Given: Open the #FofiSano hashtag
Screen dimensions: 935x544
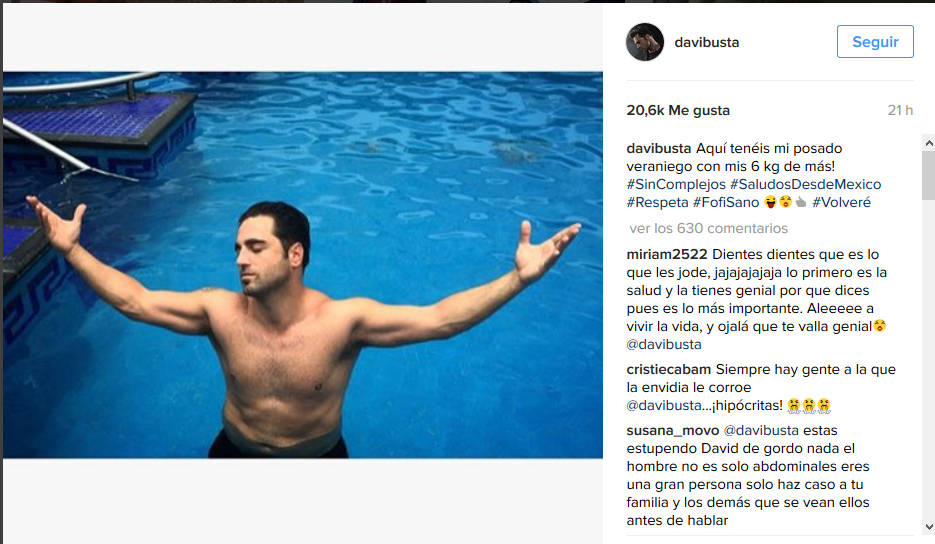Looking at the screenshot, I should coord(726,202).
